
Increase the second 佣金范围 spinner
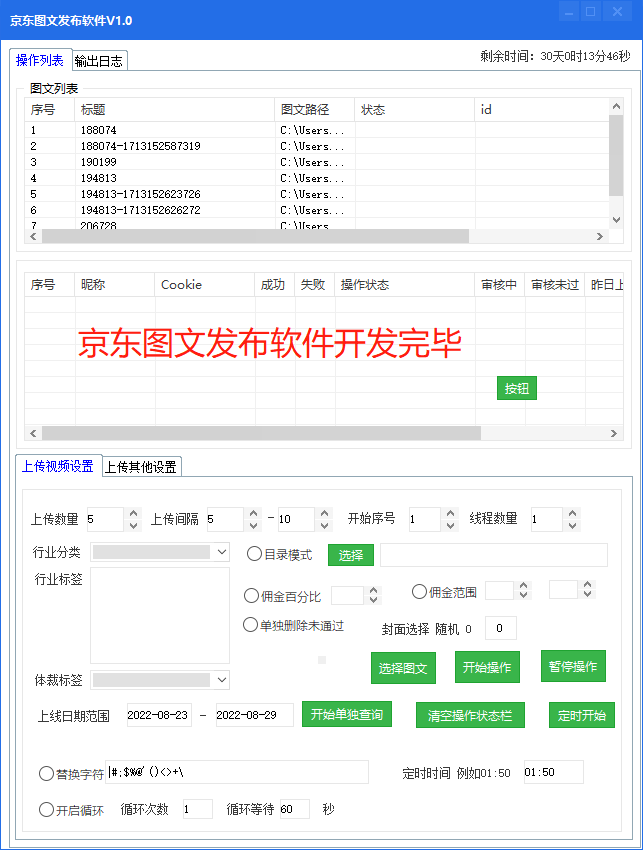pyautogui.click(x=587, y=585)
